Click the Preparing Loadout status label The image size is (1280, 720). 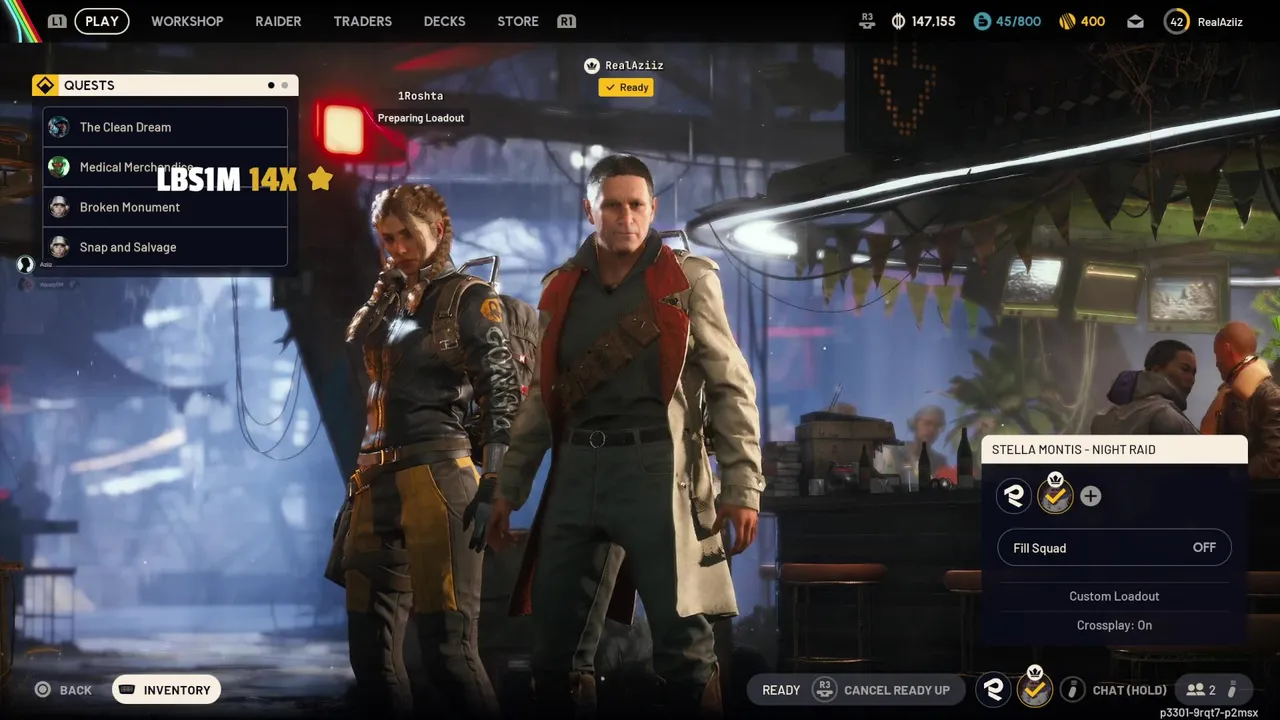421,118
